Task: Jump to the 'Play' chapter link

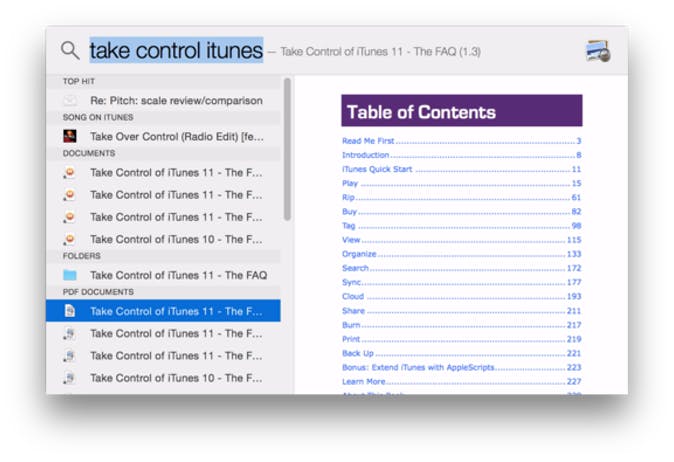Action: pos(461,184)
